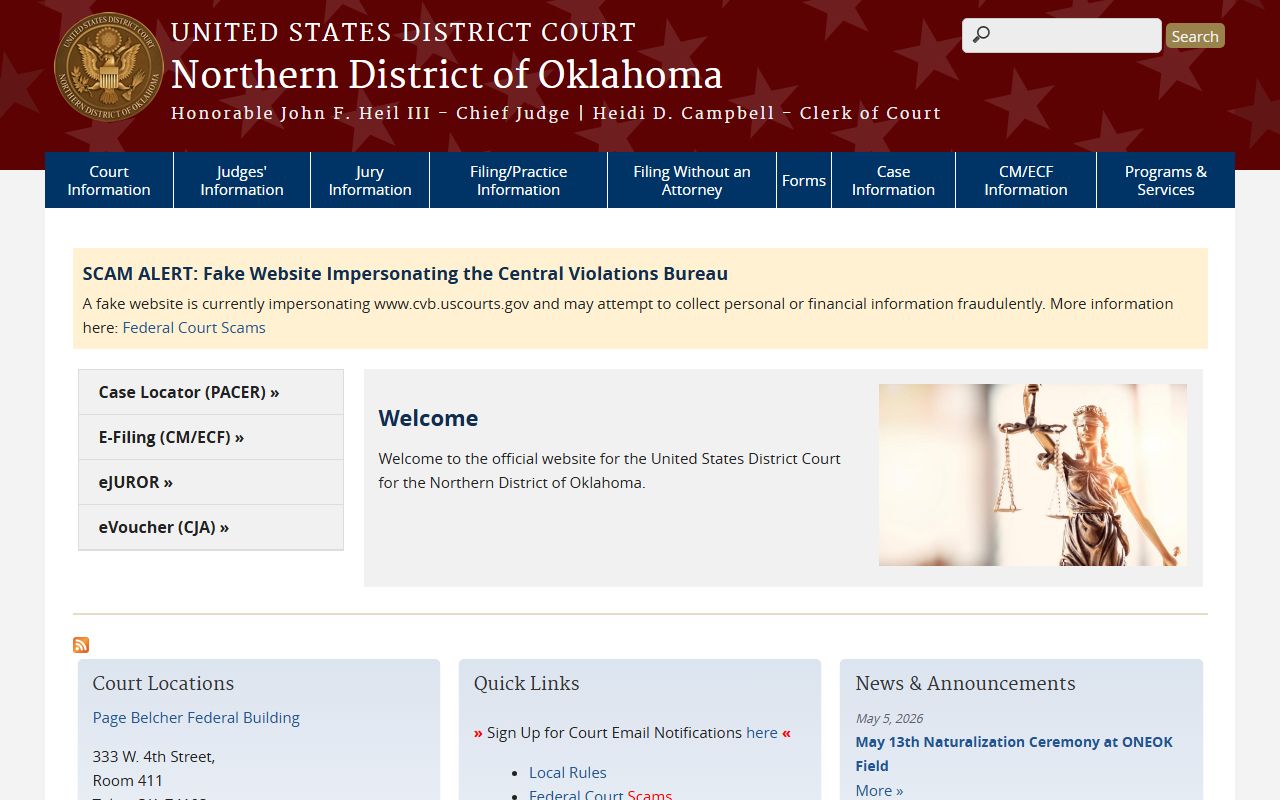Open the Court Information menu
Screen dimensions: 1280x800
(109, 180)
